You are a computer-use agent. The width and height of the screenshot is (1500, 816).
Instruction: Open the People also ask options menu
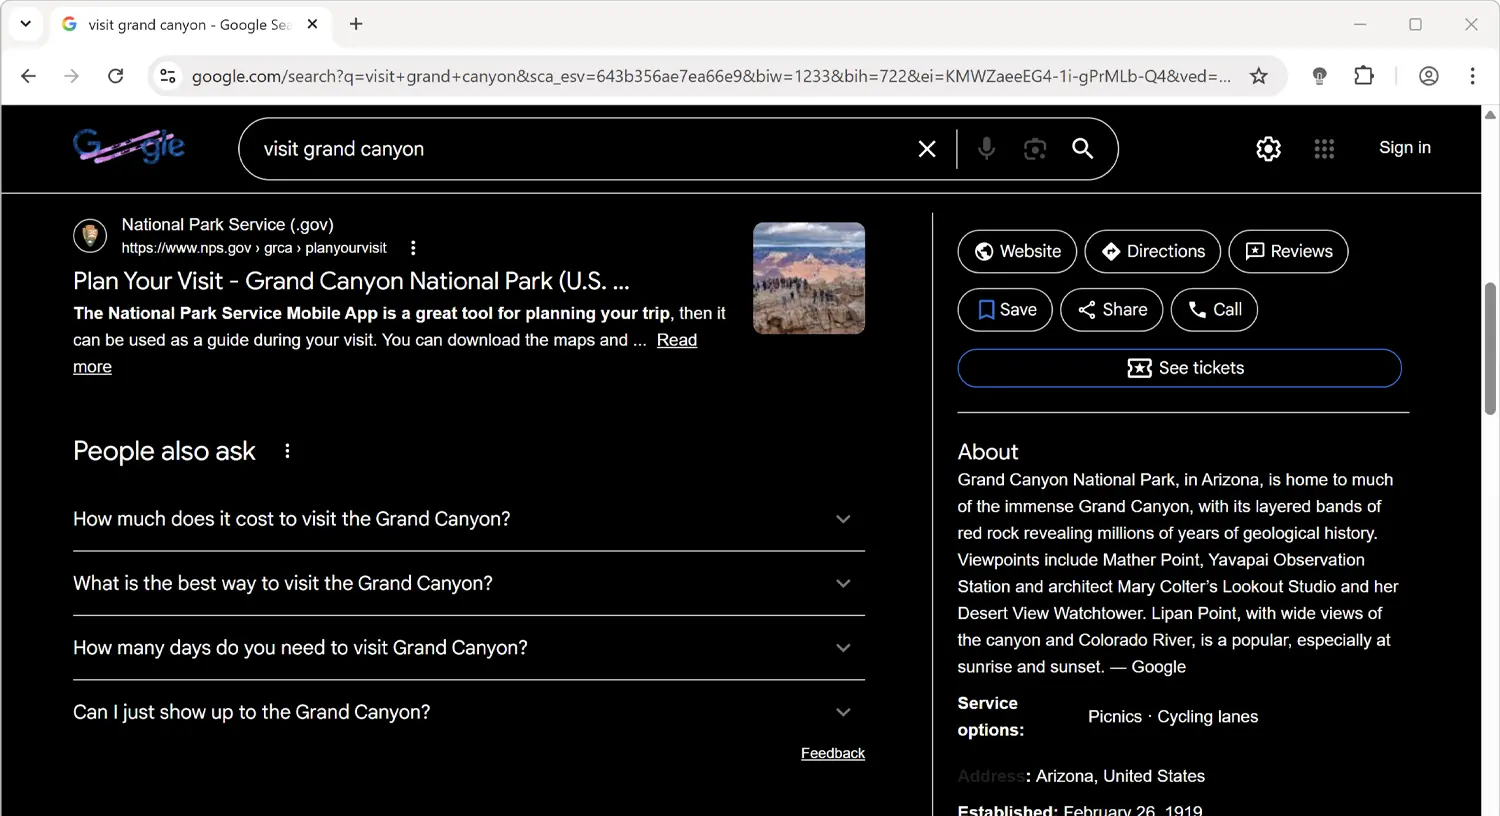pos(287,451)
